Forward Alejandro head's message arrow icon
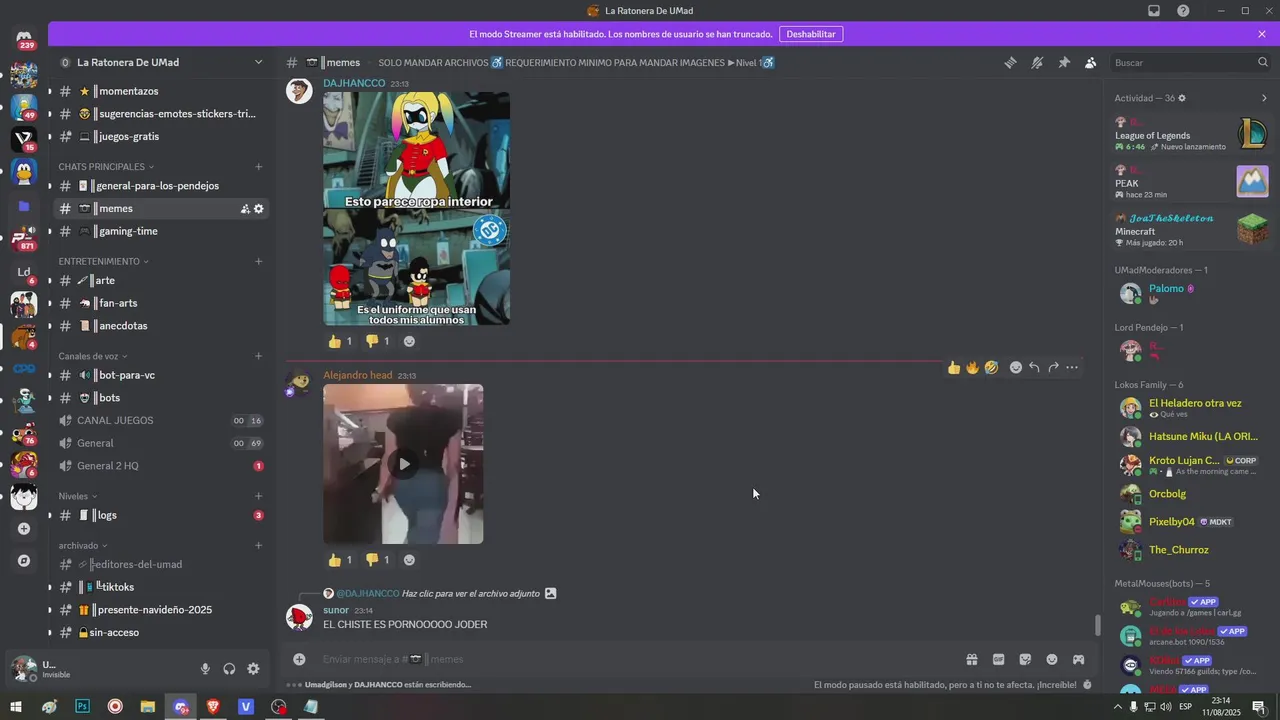This screenshot has height=720, width=1280. [x=1053, y=368]
